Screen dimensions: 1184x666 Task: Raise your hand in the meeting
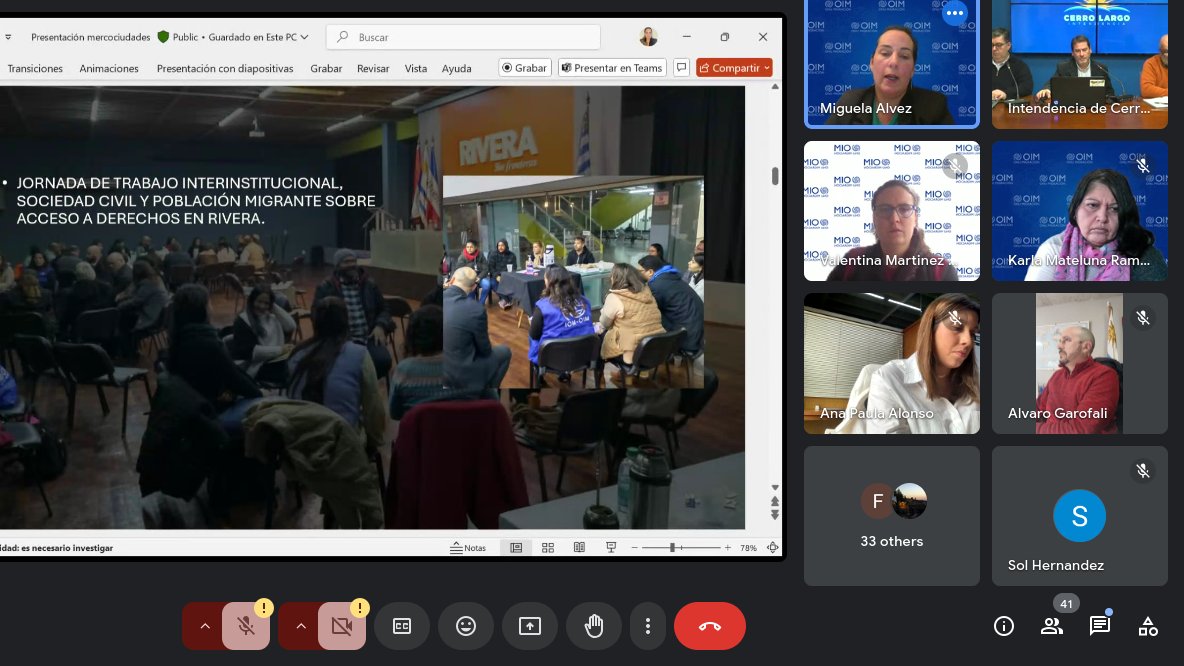(594, 626)
